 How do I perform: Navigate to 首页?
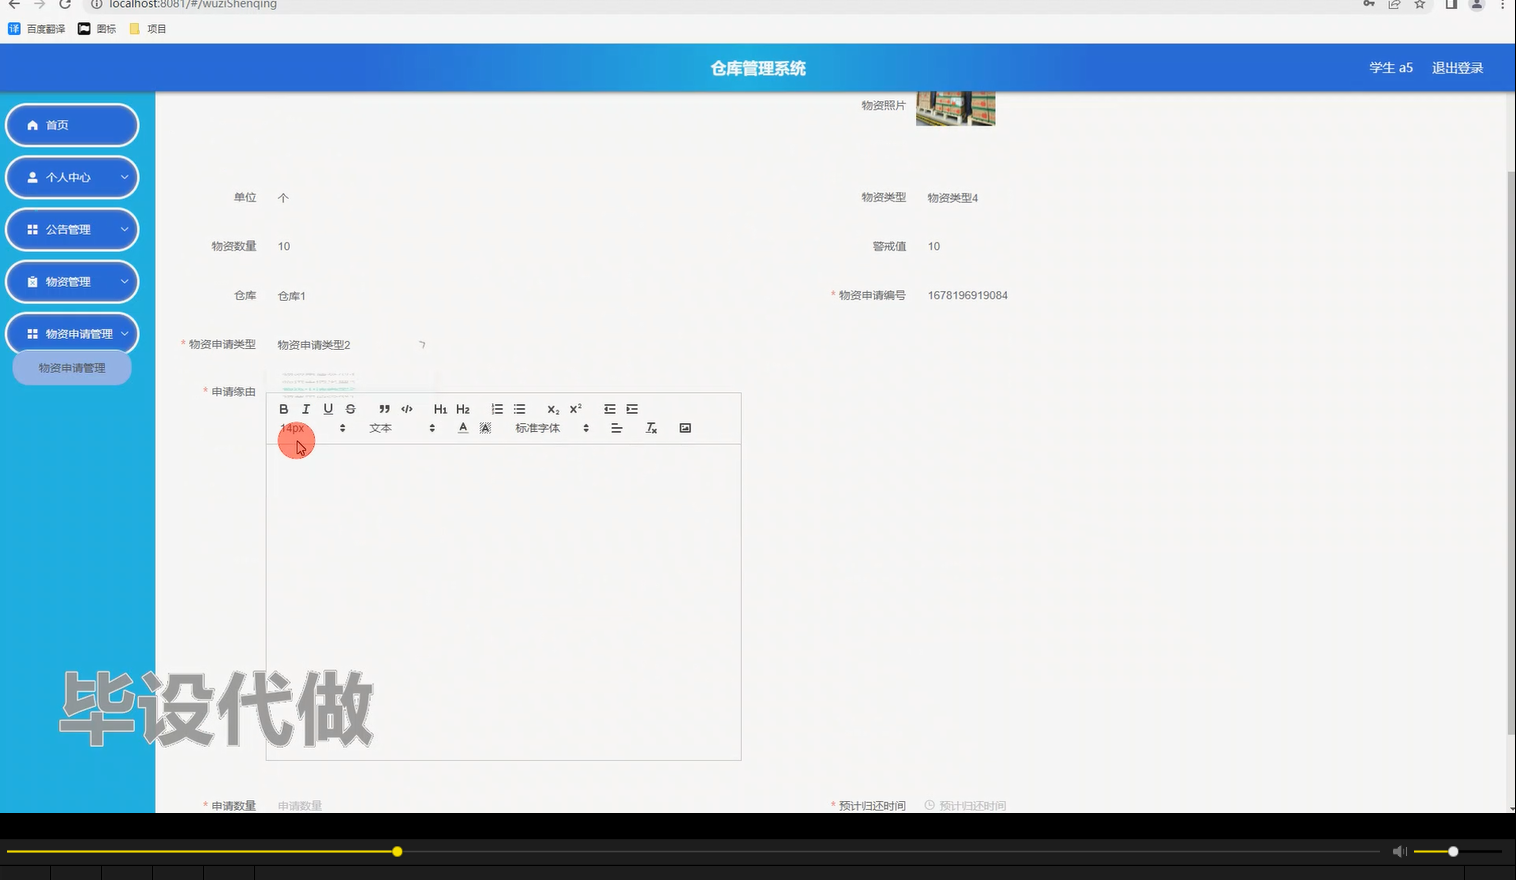pos(71,124)
